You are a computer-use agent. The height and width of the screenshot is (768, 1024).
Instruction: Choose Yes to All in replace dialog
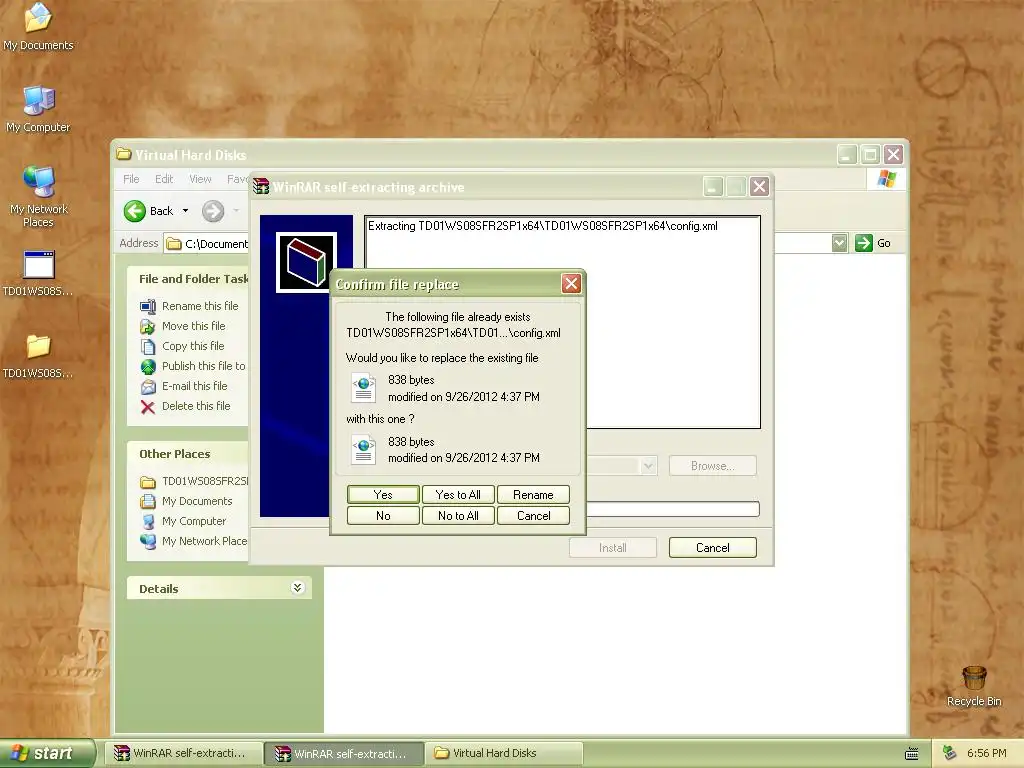click(458, 494)
